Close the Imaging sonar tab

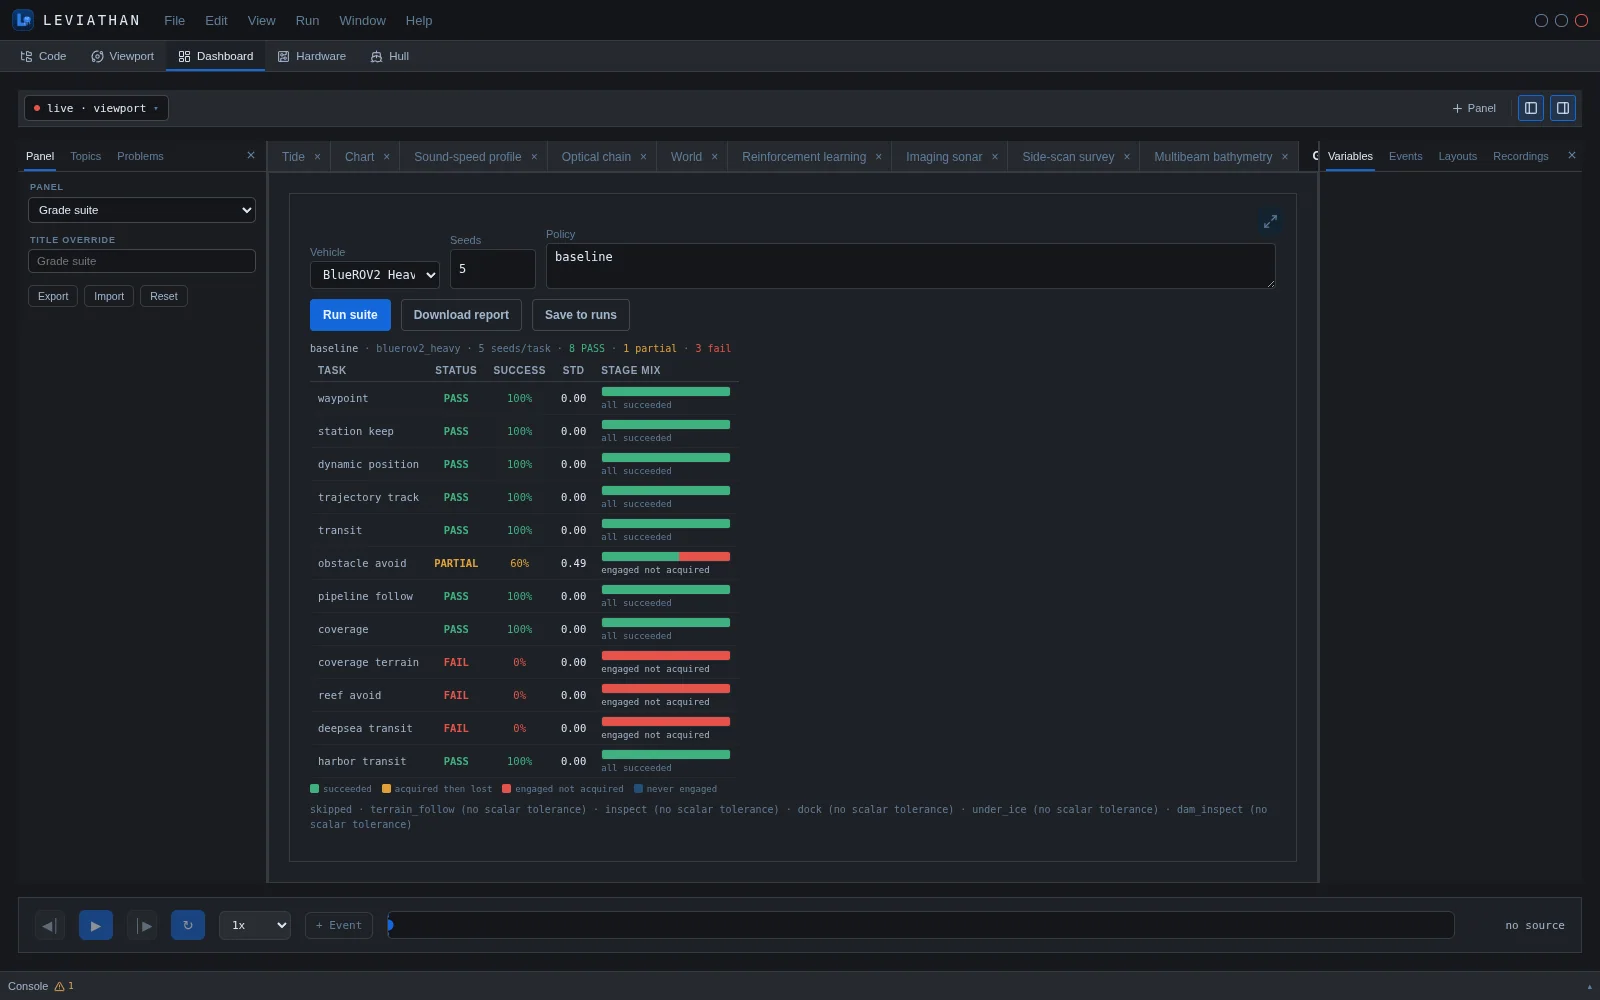tap(995, 157)
